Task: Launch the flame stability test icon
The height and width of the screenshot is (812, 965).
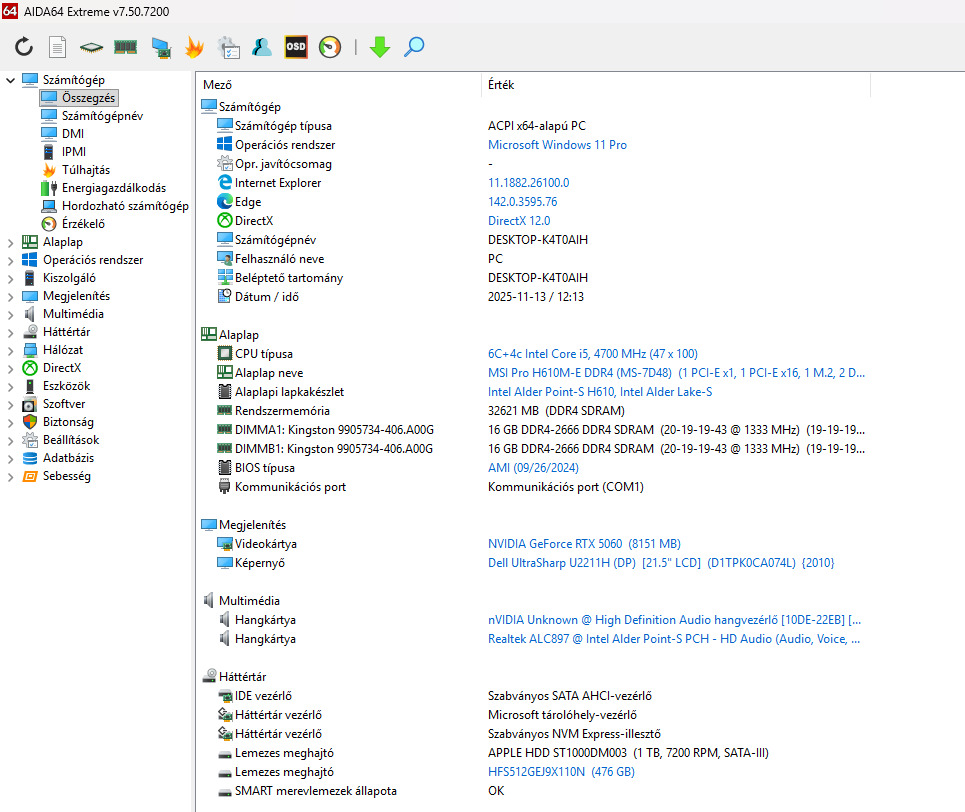Action: (x=194, y=47)
